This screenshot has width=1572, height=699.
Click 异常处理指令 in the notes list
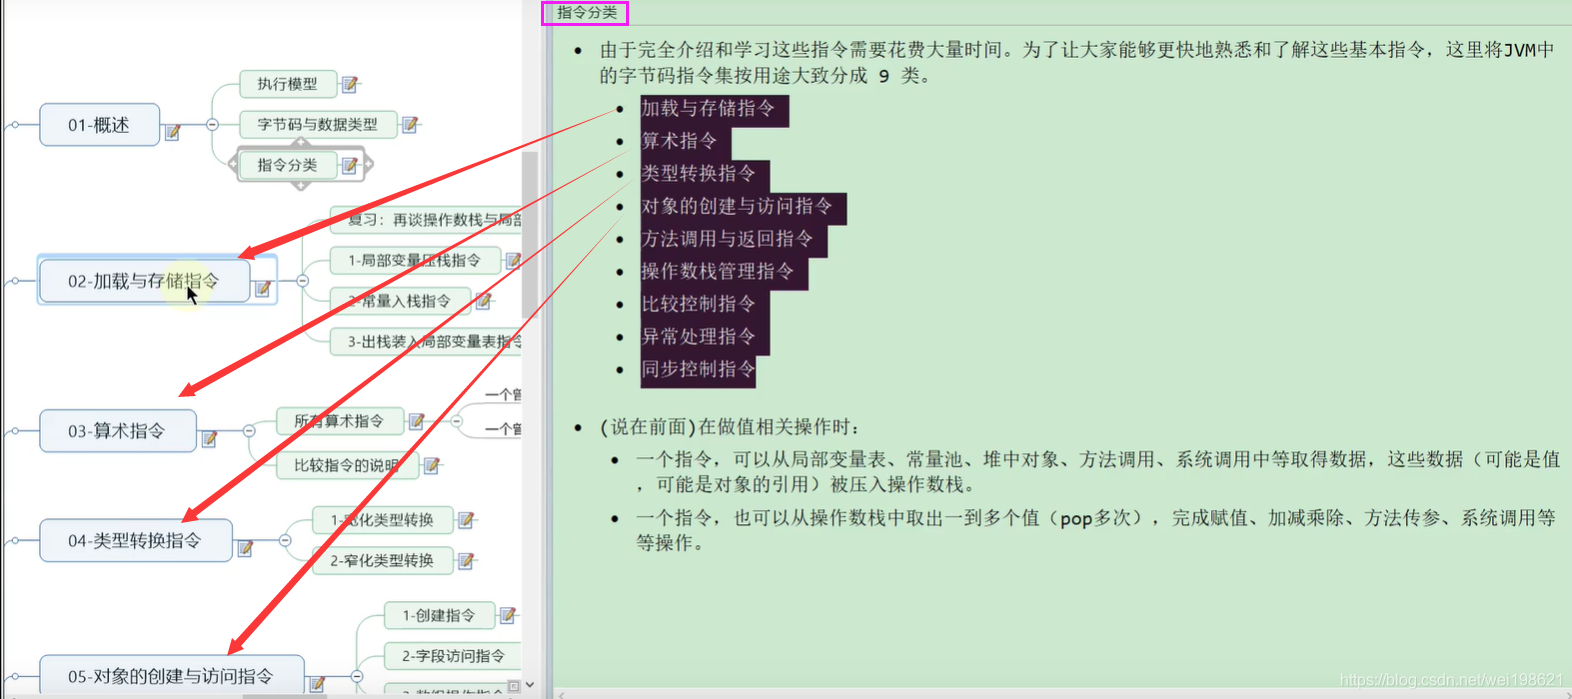point(698,336)
